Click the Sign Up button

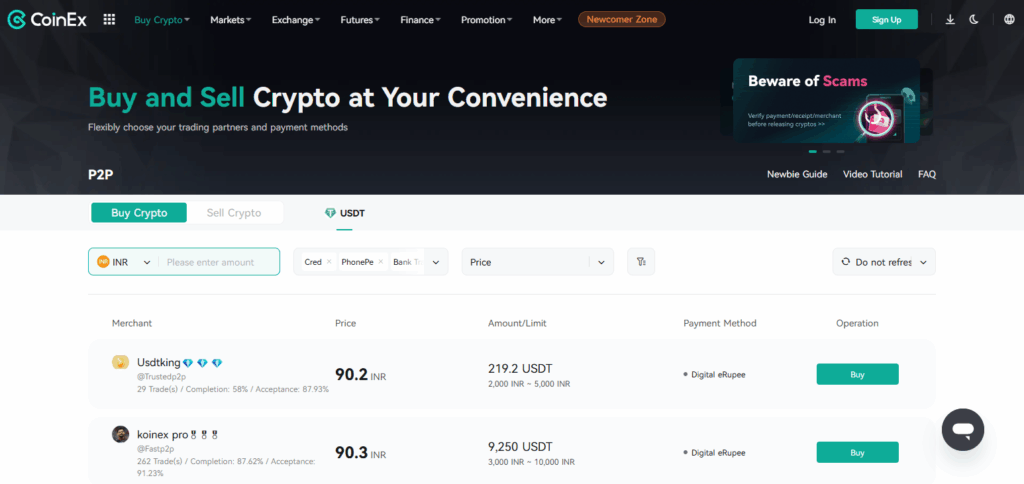pos(886,20)
